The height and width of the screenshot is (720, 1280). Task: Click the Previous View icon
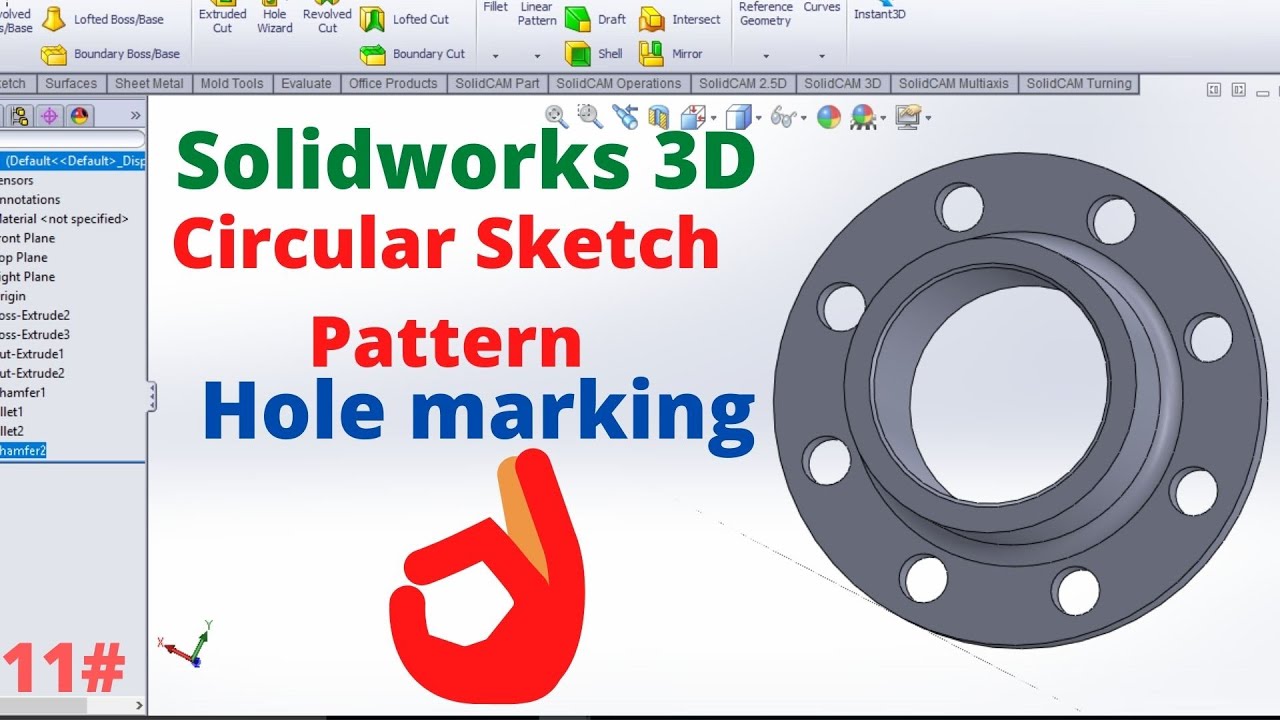[625, 117]
